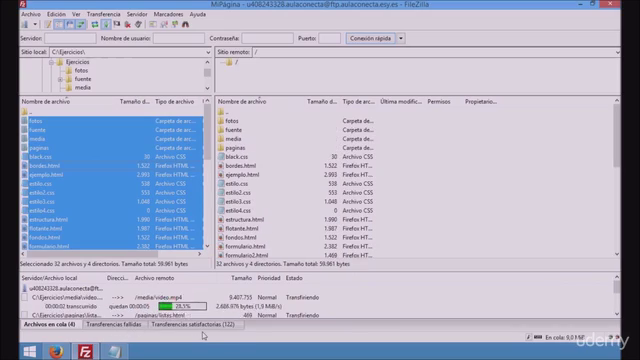This screenshot has width=640, height=360.
Task: Sort local list by Nombre de archivo
Action: (46, 102)
